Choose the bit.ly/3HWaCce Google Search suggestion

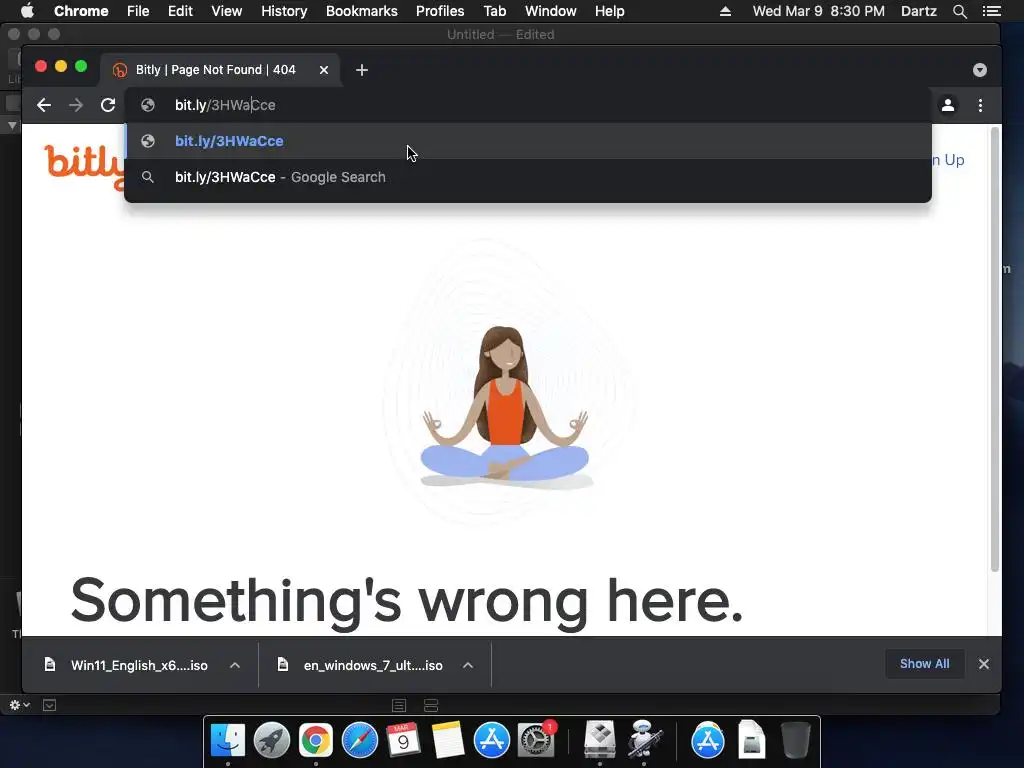(x=528, y=177)
